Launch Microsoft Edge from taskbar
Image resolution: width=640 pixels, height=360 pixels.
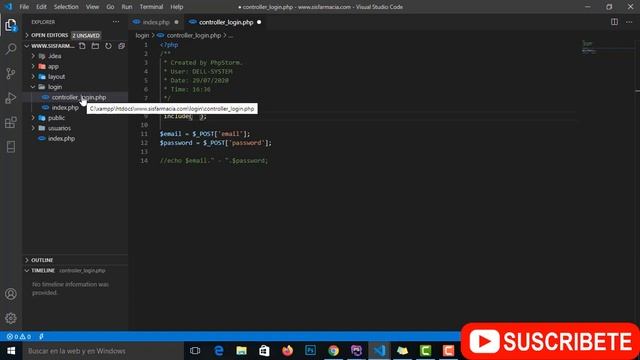[219, 351]
